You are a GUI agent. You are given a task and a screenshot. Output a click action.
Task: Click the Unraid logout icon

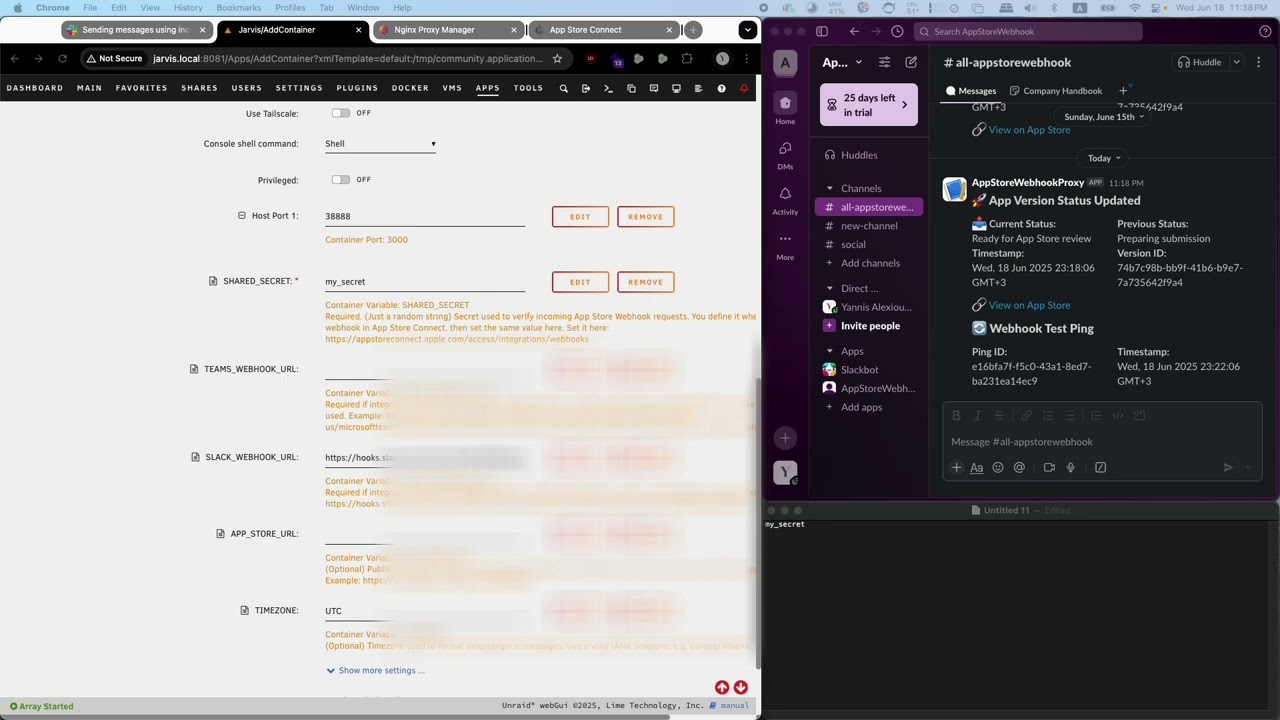click(x=586, y=88)
